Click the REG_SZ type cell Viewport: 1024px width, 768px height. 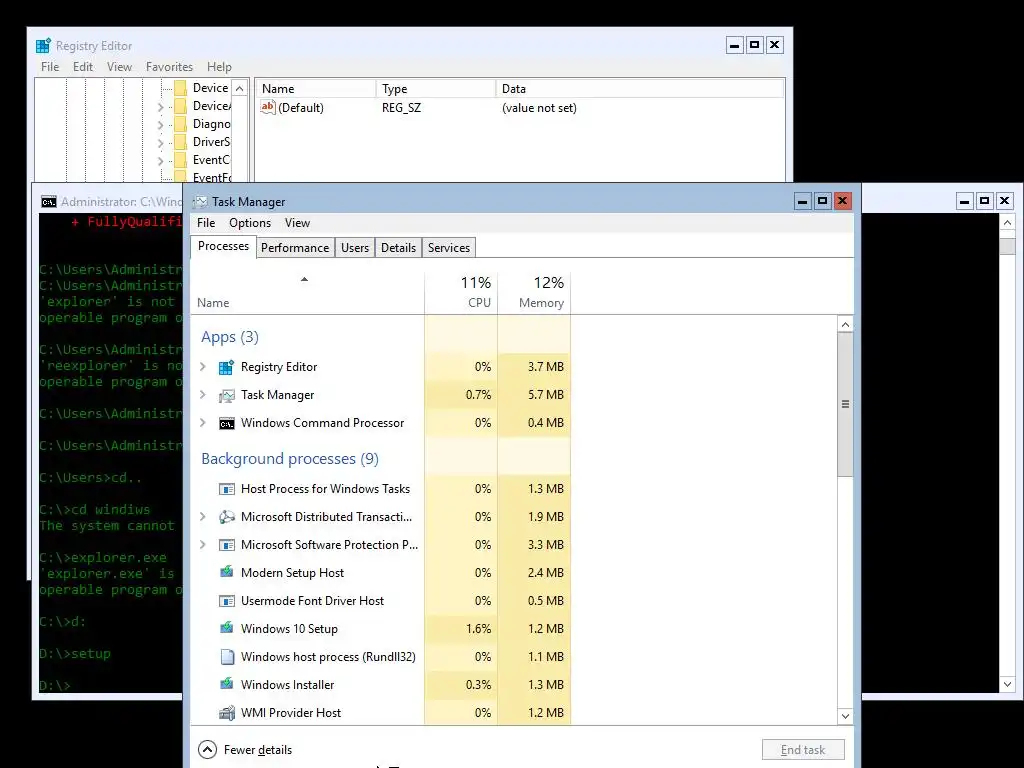(x=402, y=108)
